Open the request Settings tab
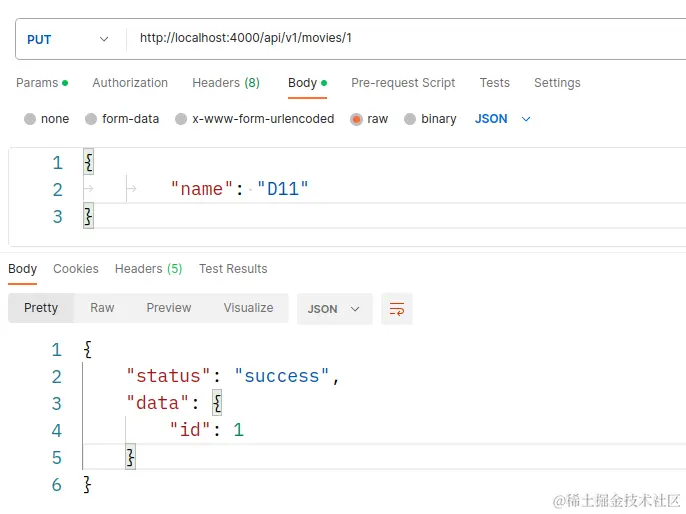This screenshot has width=686, height=514. 557,83
